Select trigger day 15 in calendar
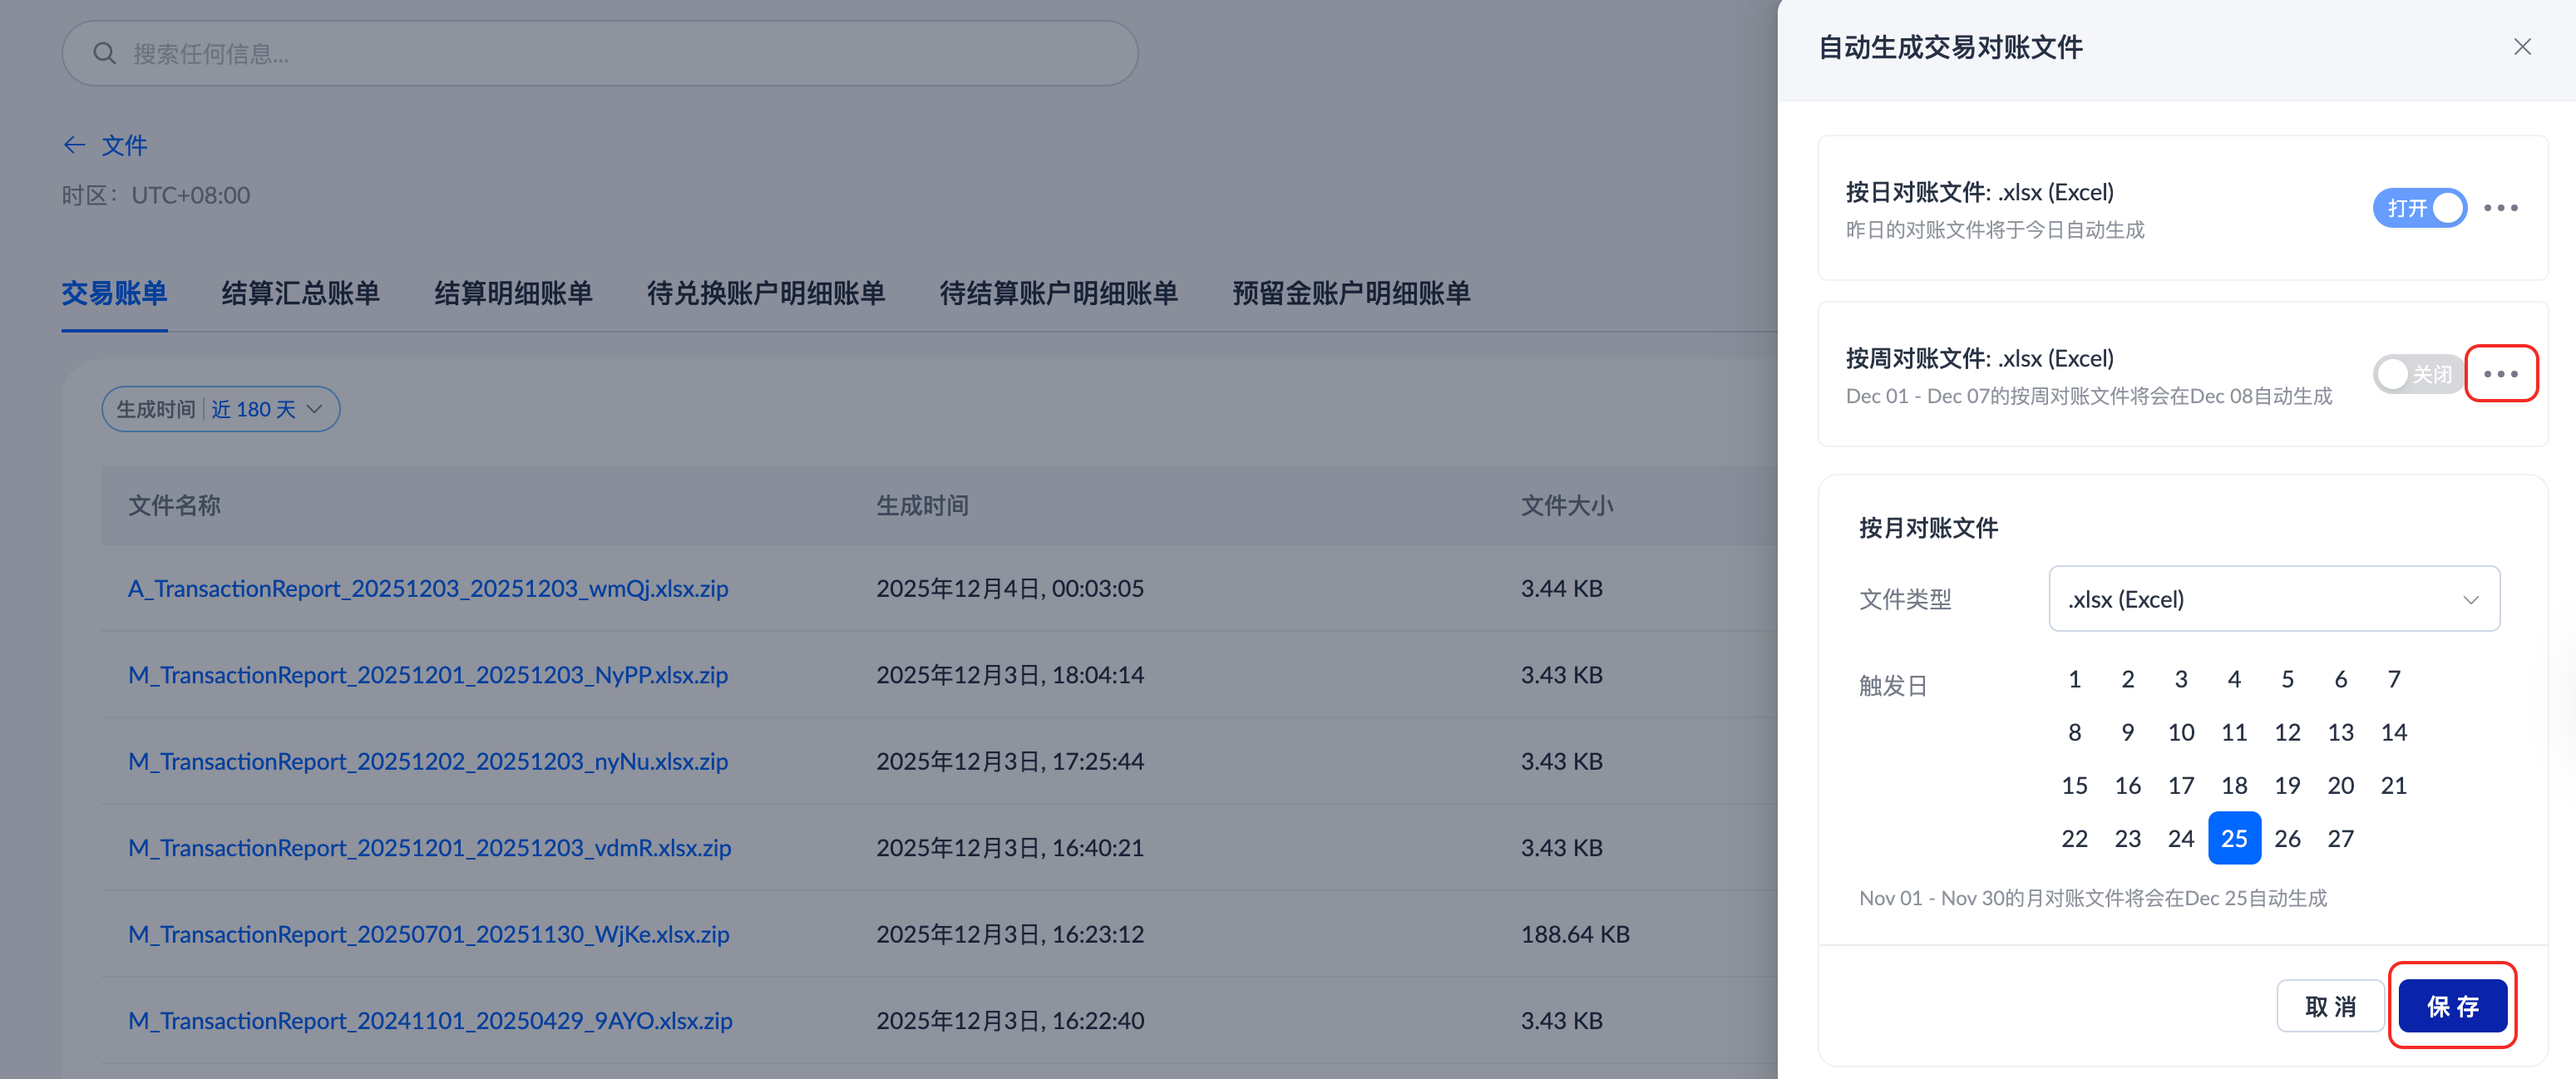This screenshot has width=2576, height=1079. [x=2074, y=785]
